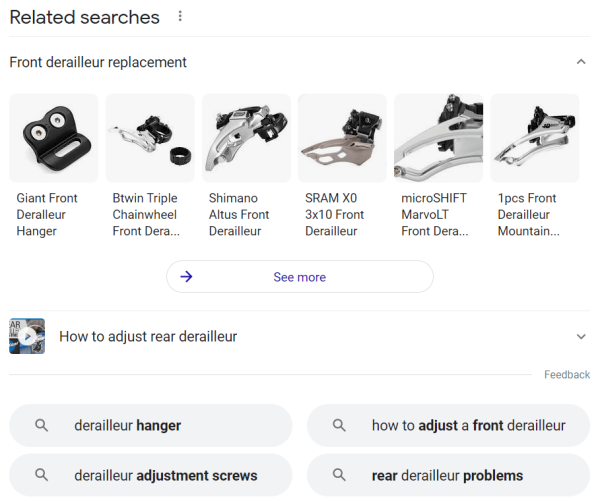
Task: Click the arrow icon in See more
Action: (186, 277)
